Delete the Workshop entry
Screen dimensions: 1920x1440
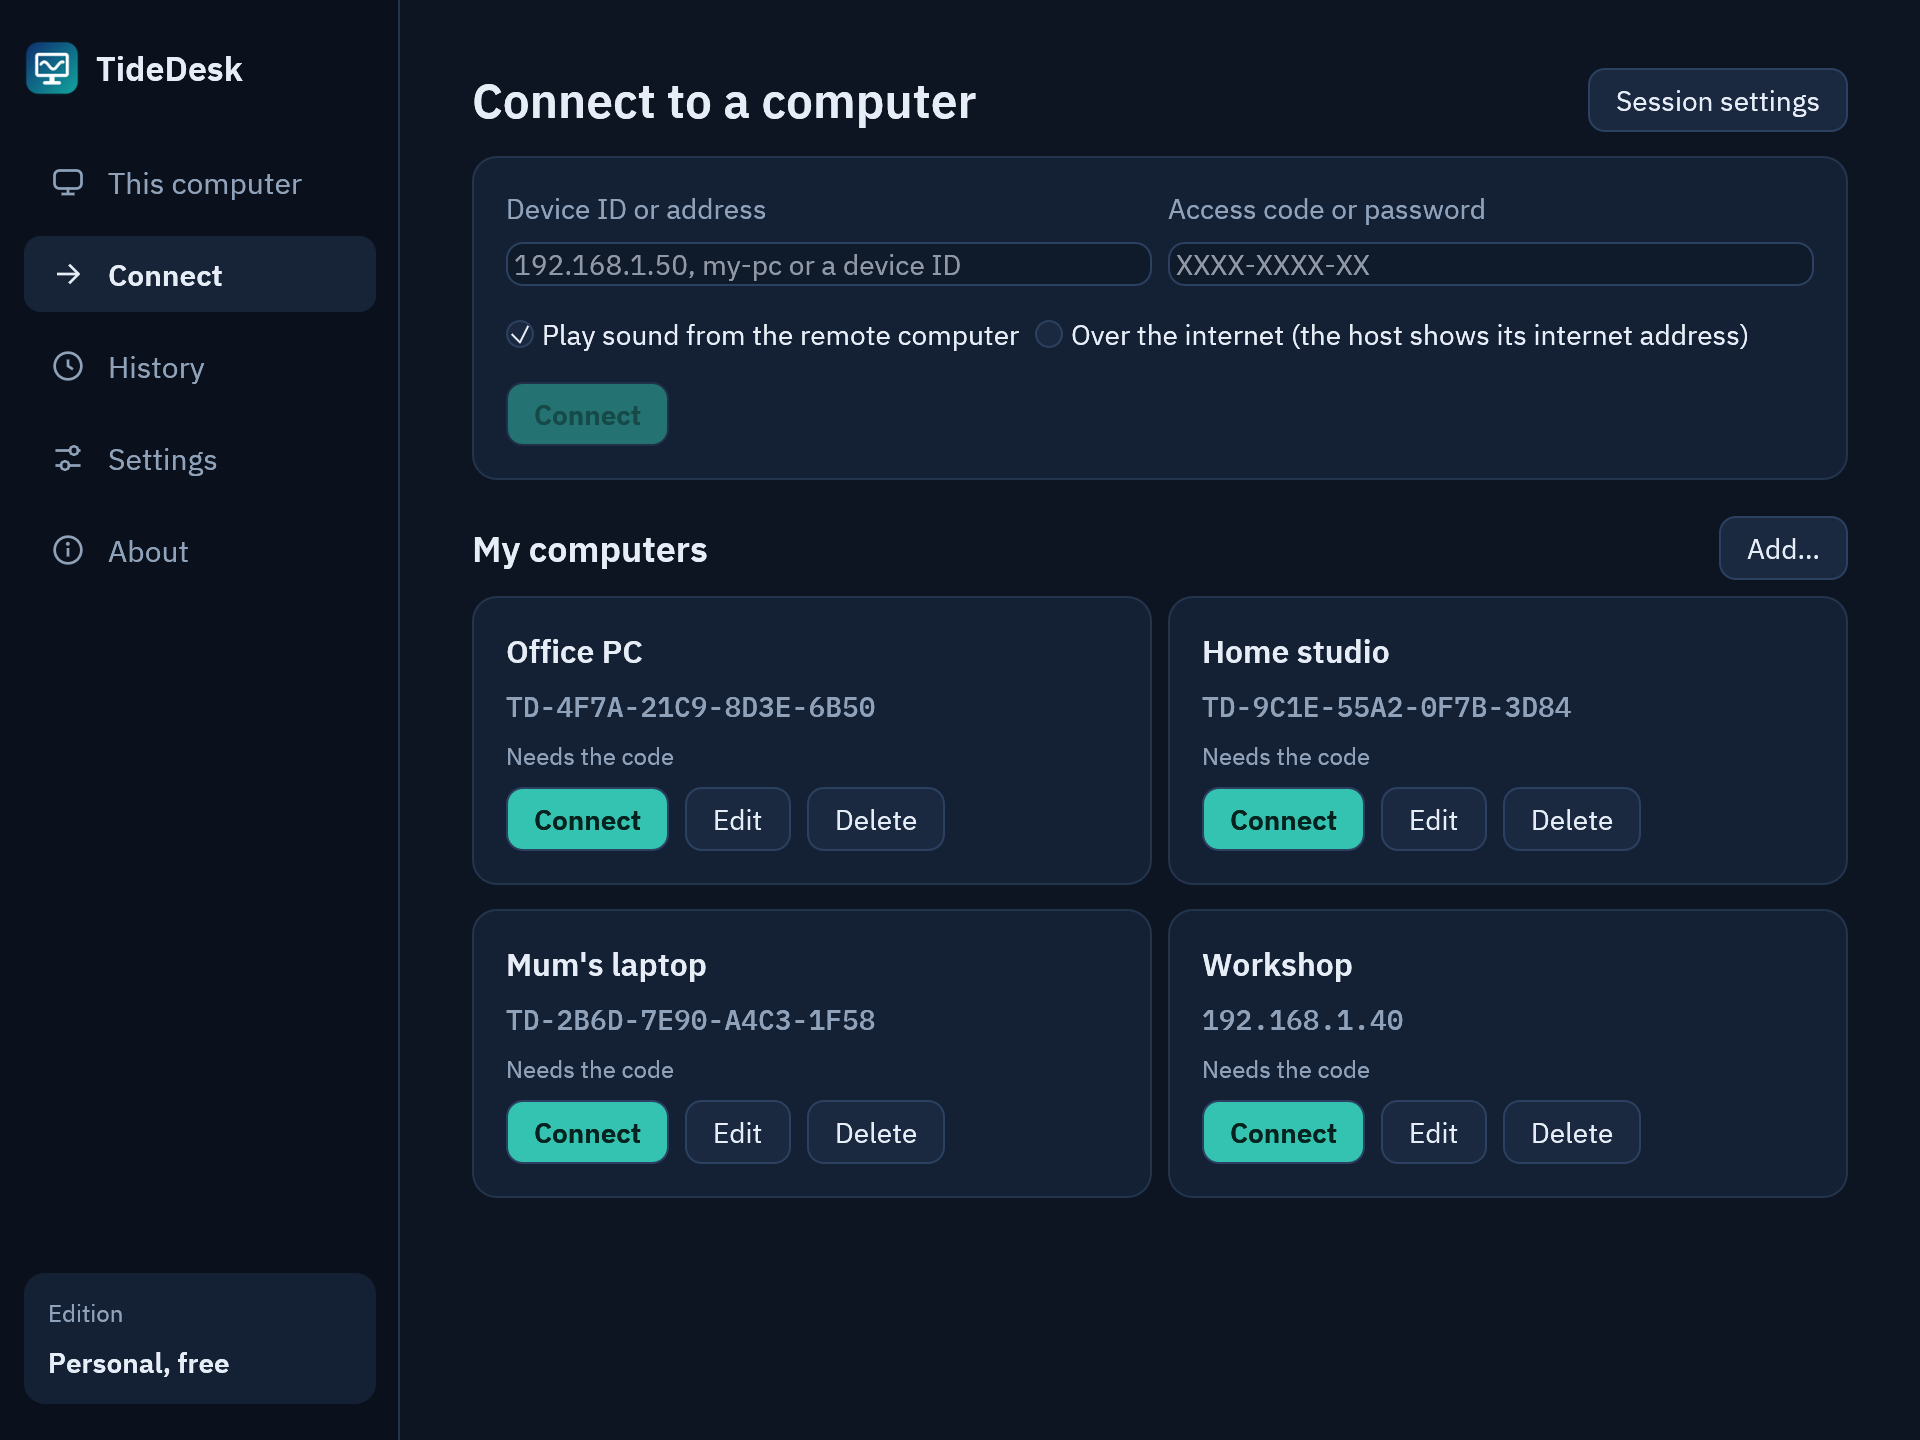pyautogui.click(x=1572, y=1133)
